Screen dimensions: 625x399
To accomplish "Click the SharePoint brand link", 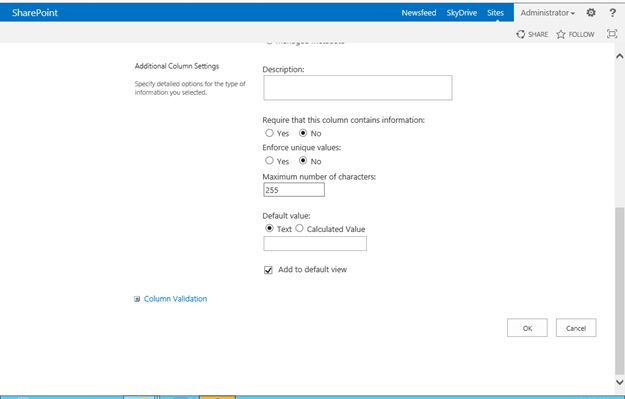I will [35, 13].
